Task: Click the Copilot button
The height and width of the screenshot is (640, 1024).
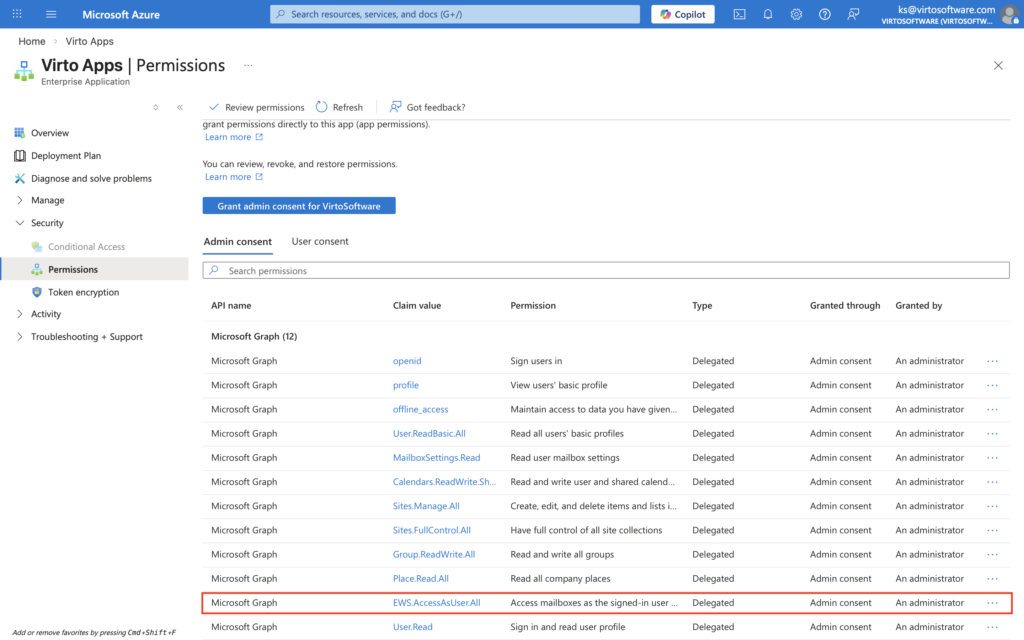Action: click(683, 14)
